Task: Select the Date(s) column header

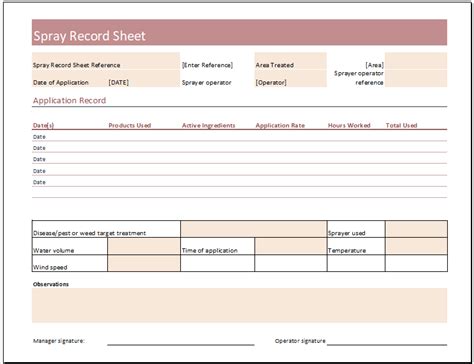Action: tap(43, 125)
